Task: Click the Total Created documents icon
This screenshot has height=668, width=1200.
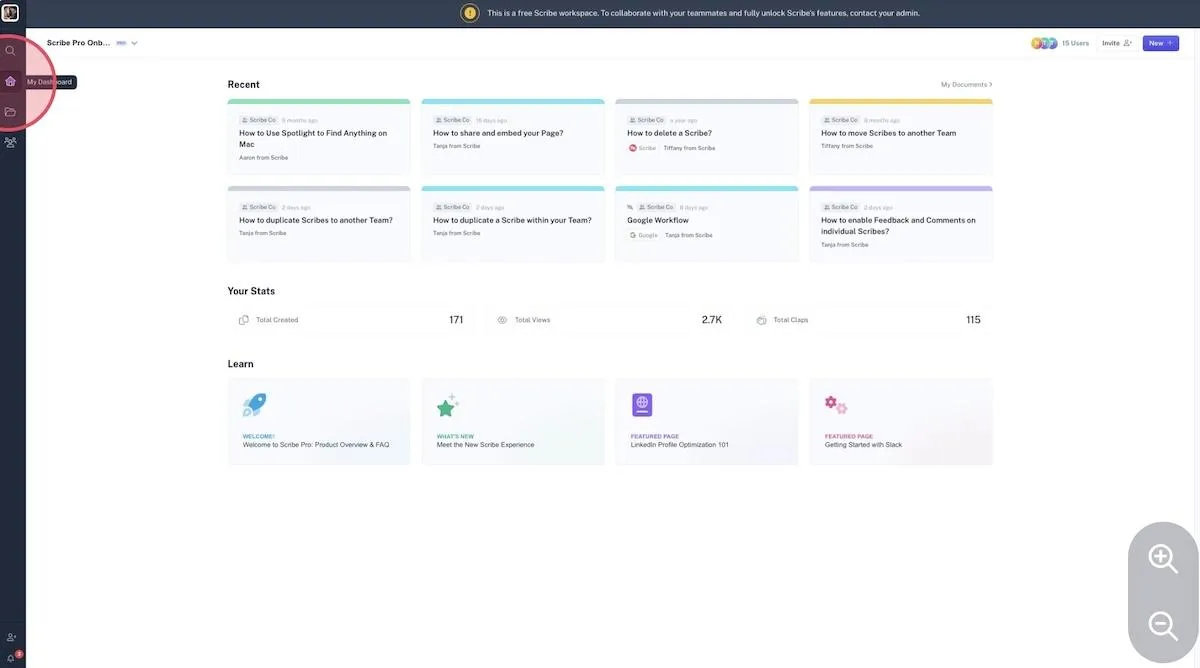Action: [244, 320]
